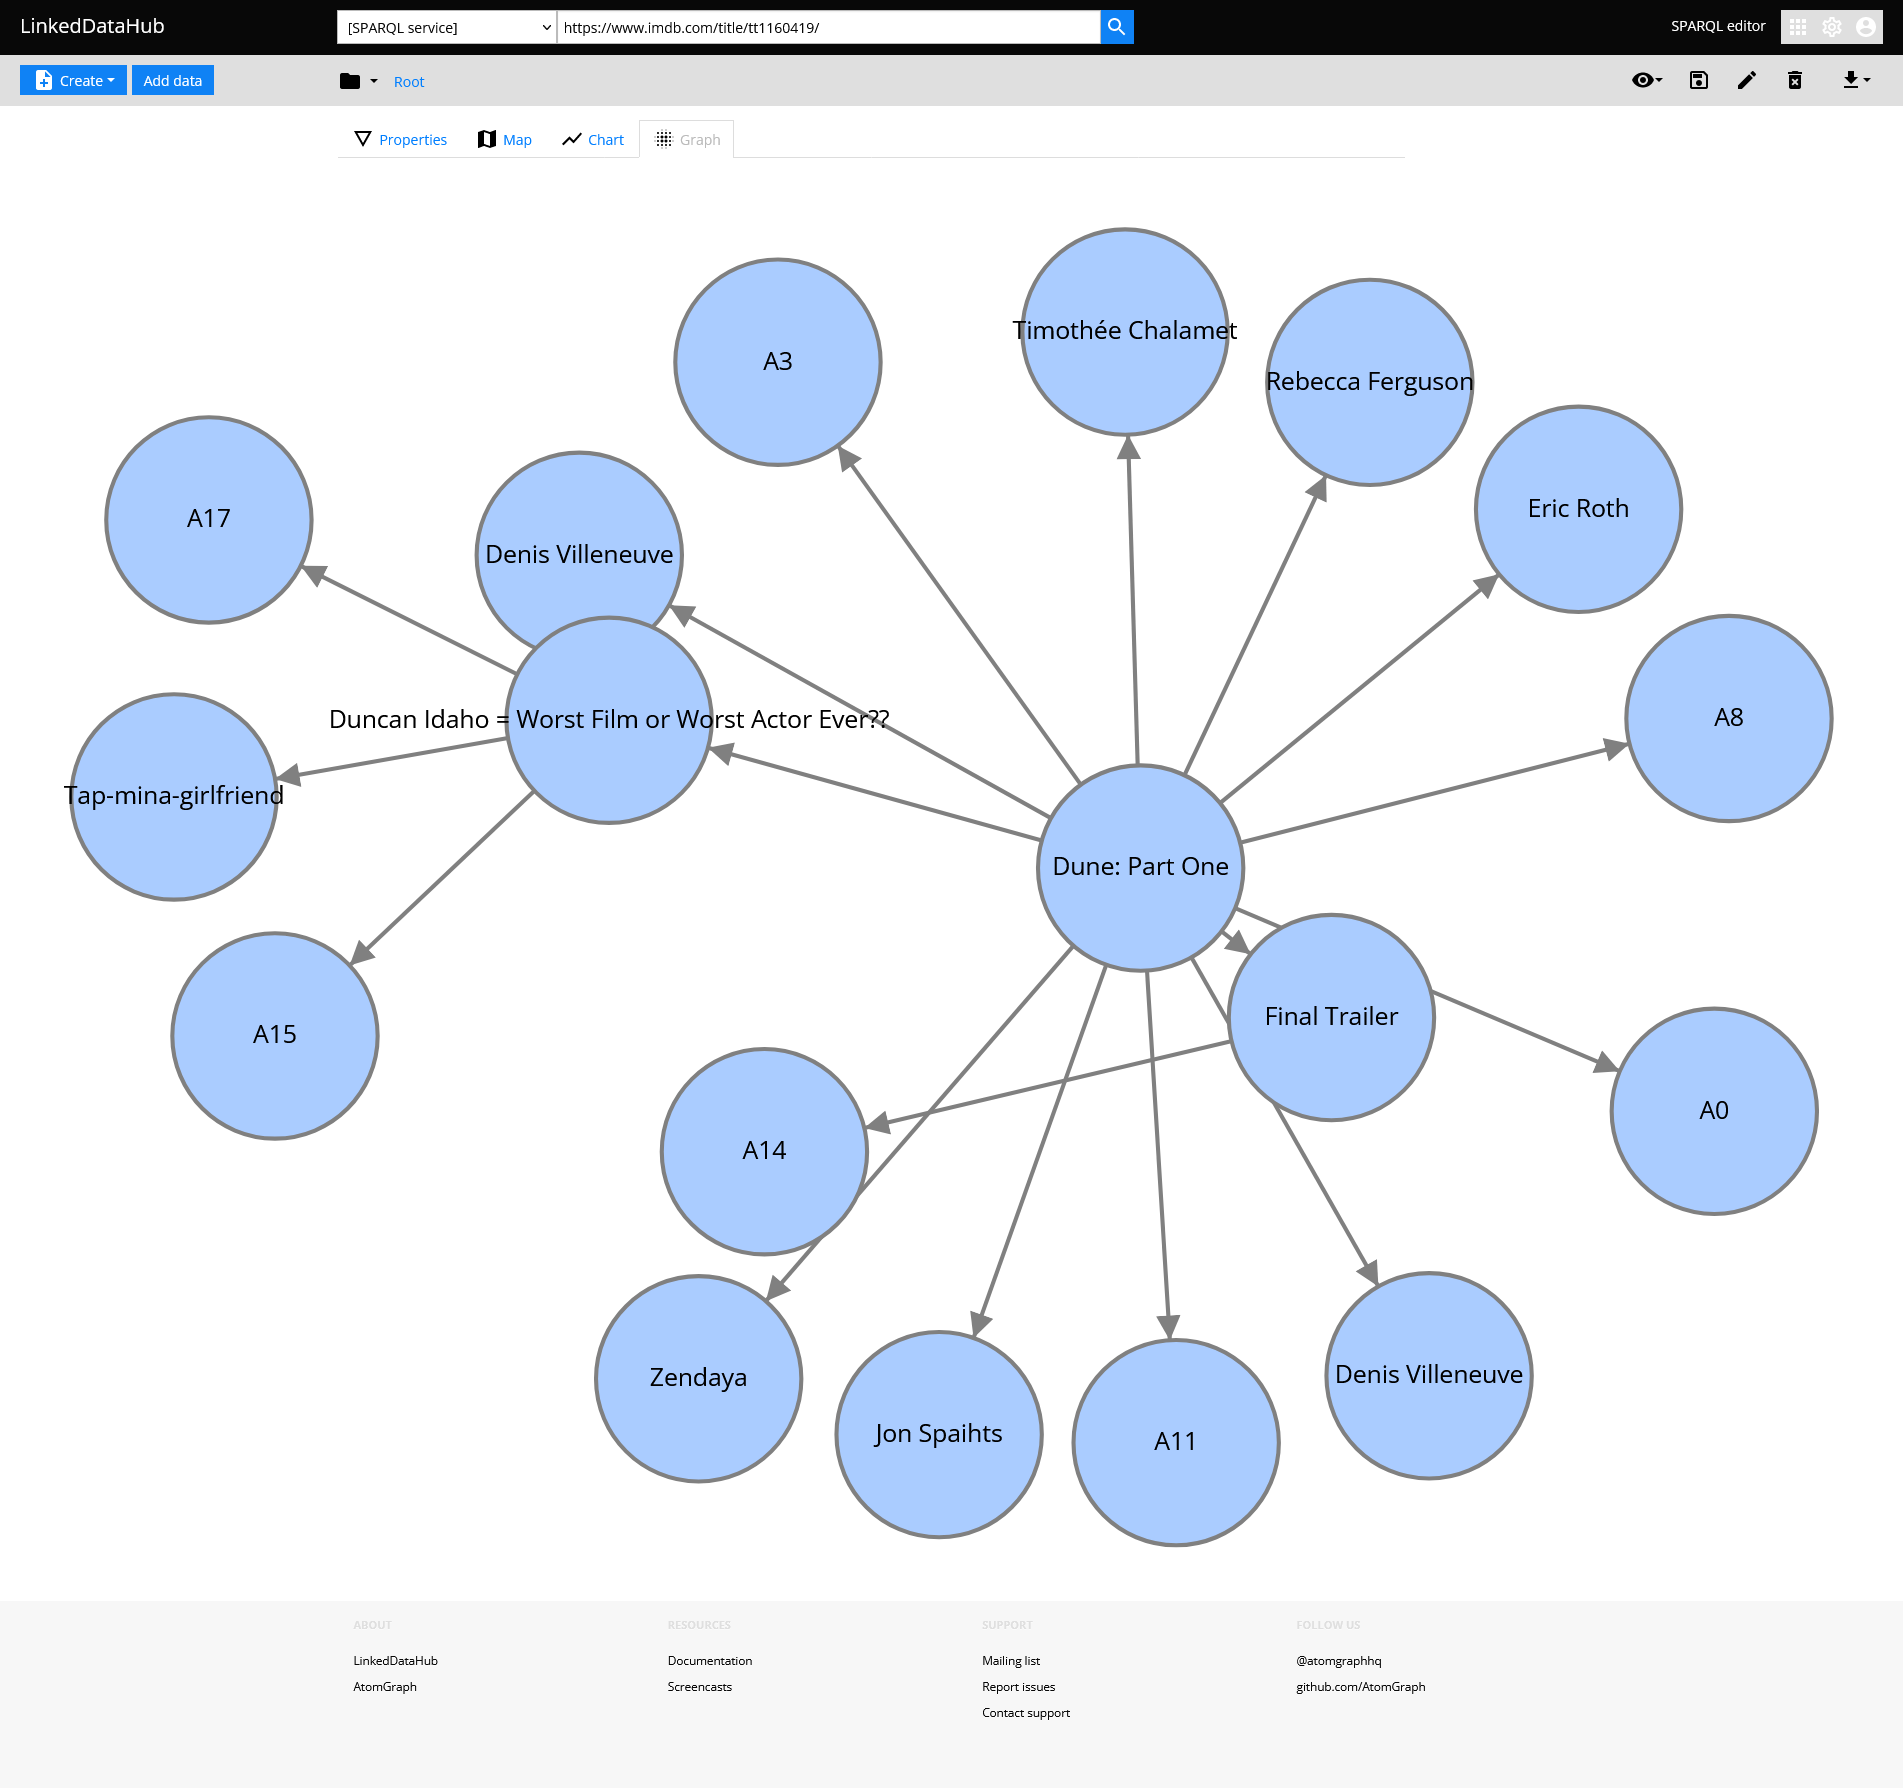Select the Eric Roth node
This screenshot has width=1903, height=1788.
(x=1579, y=509)
